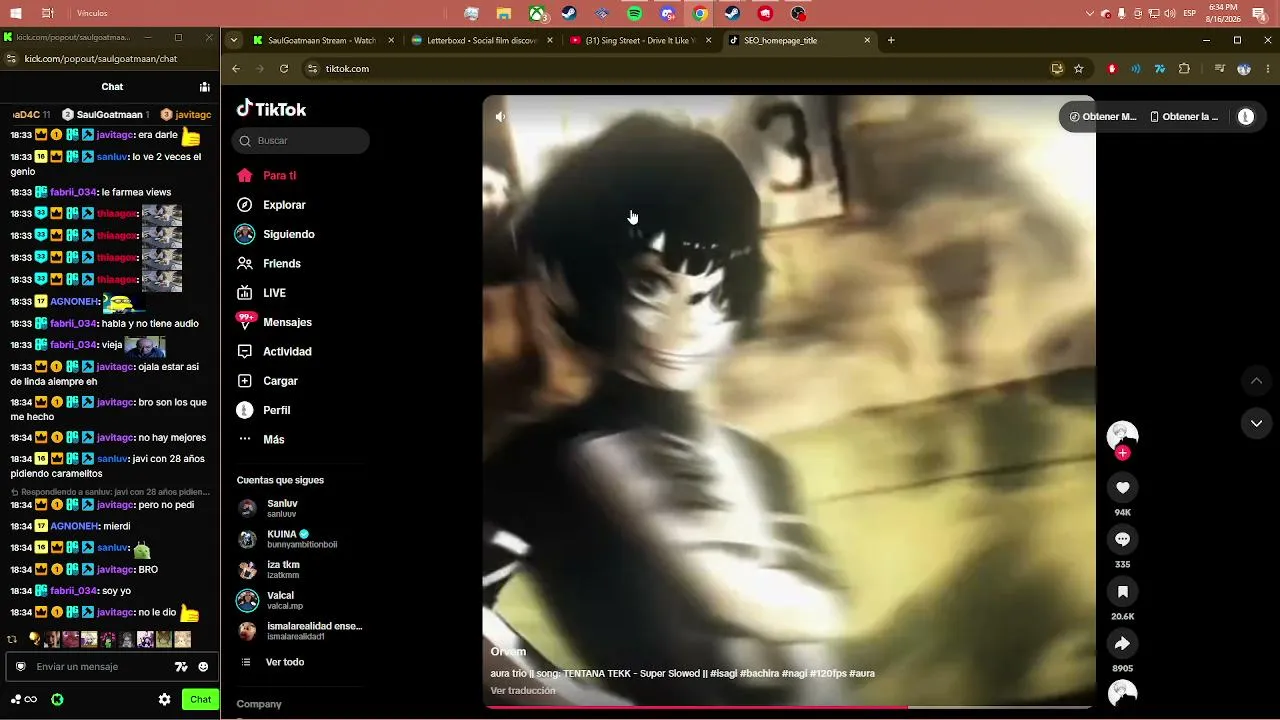Open a new browser tab

[x=891, y=41]
